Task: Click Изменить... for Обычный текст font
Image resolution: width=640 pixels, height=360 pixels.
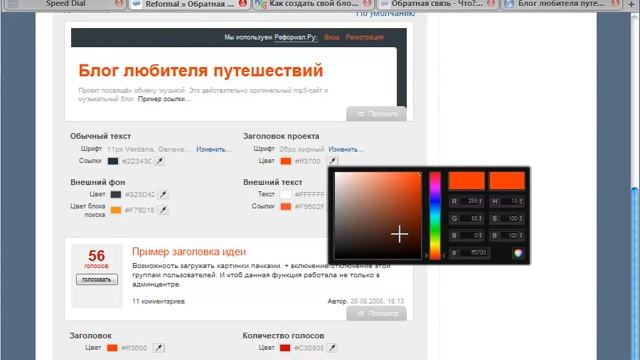Action: (213, 149)
